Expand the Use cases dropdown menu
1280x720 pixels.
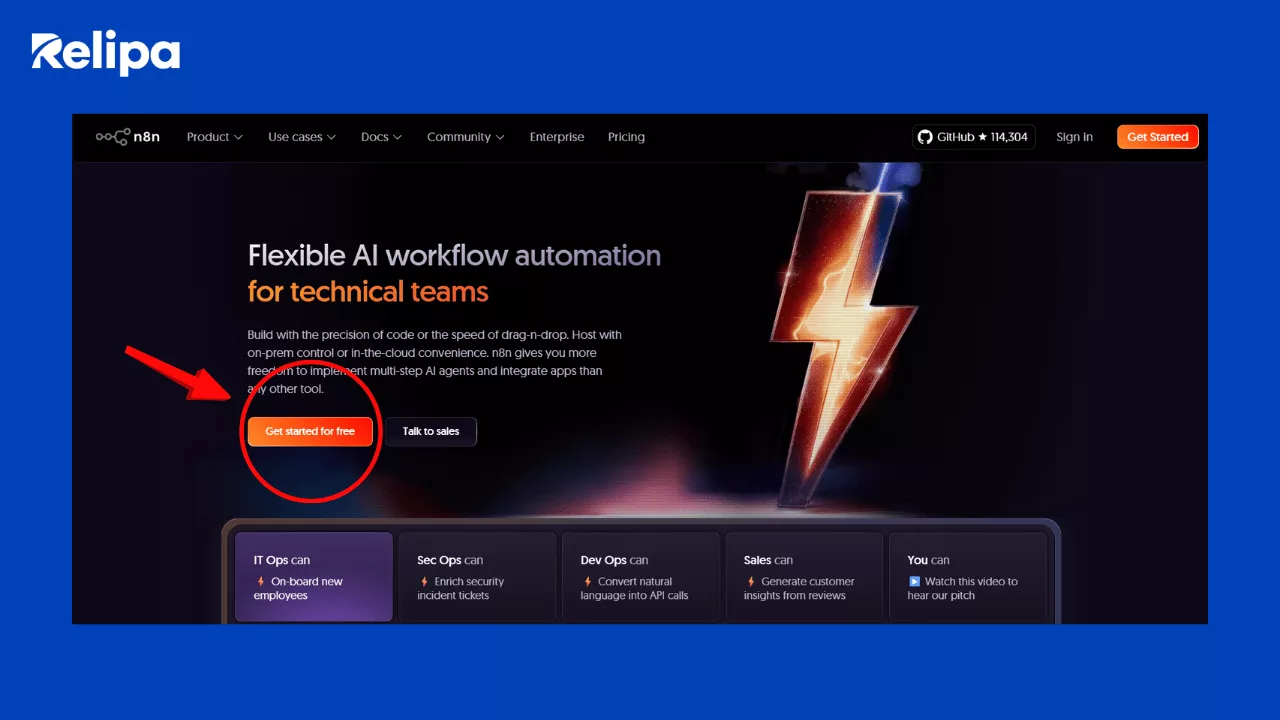[302, 137]
